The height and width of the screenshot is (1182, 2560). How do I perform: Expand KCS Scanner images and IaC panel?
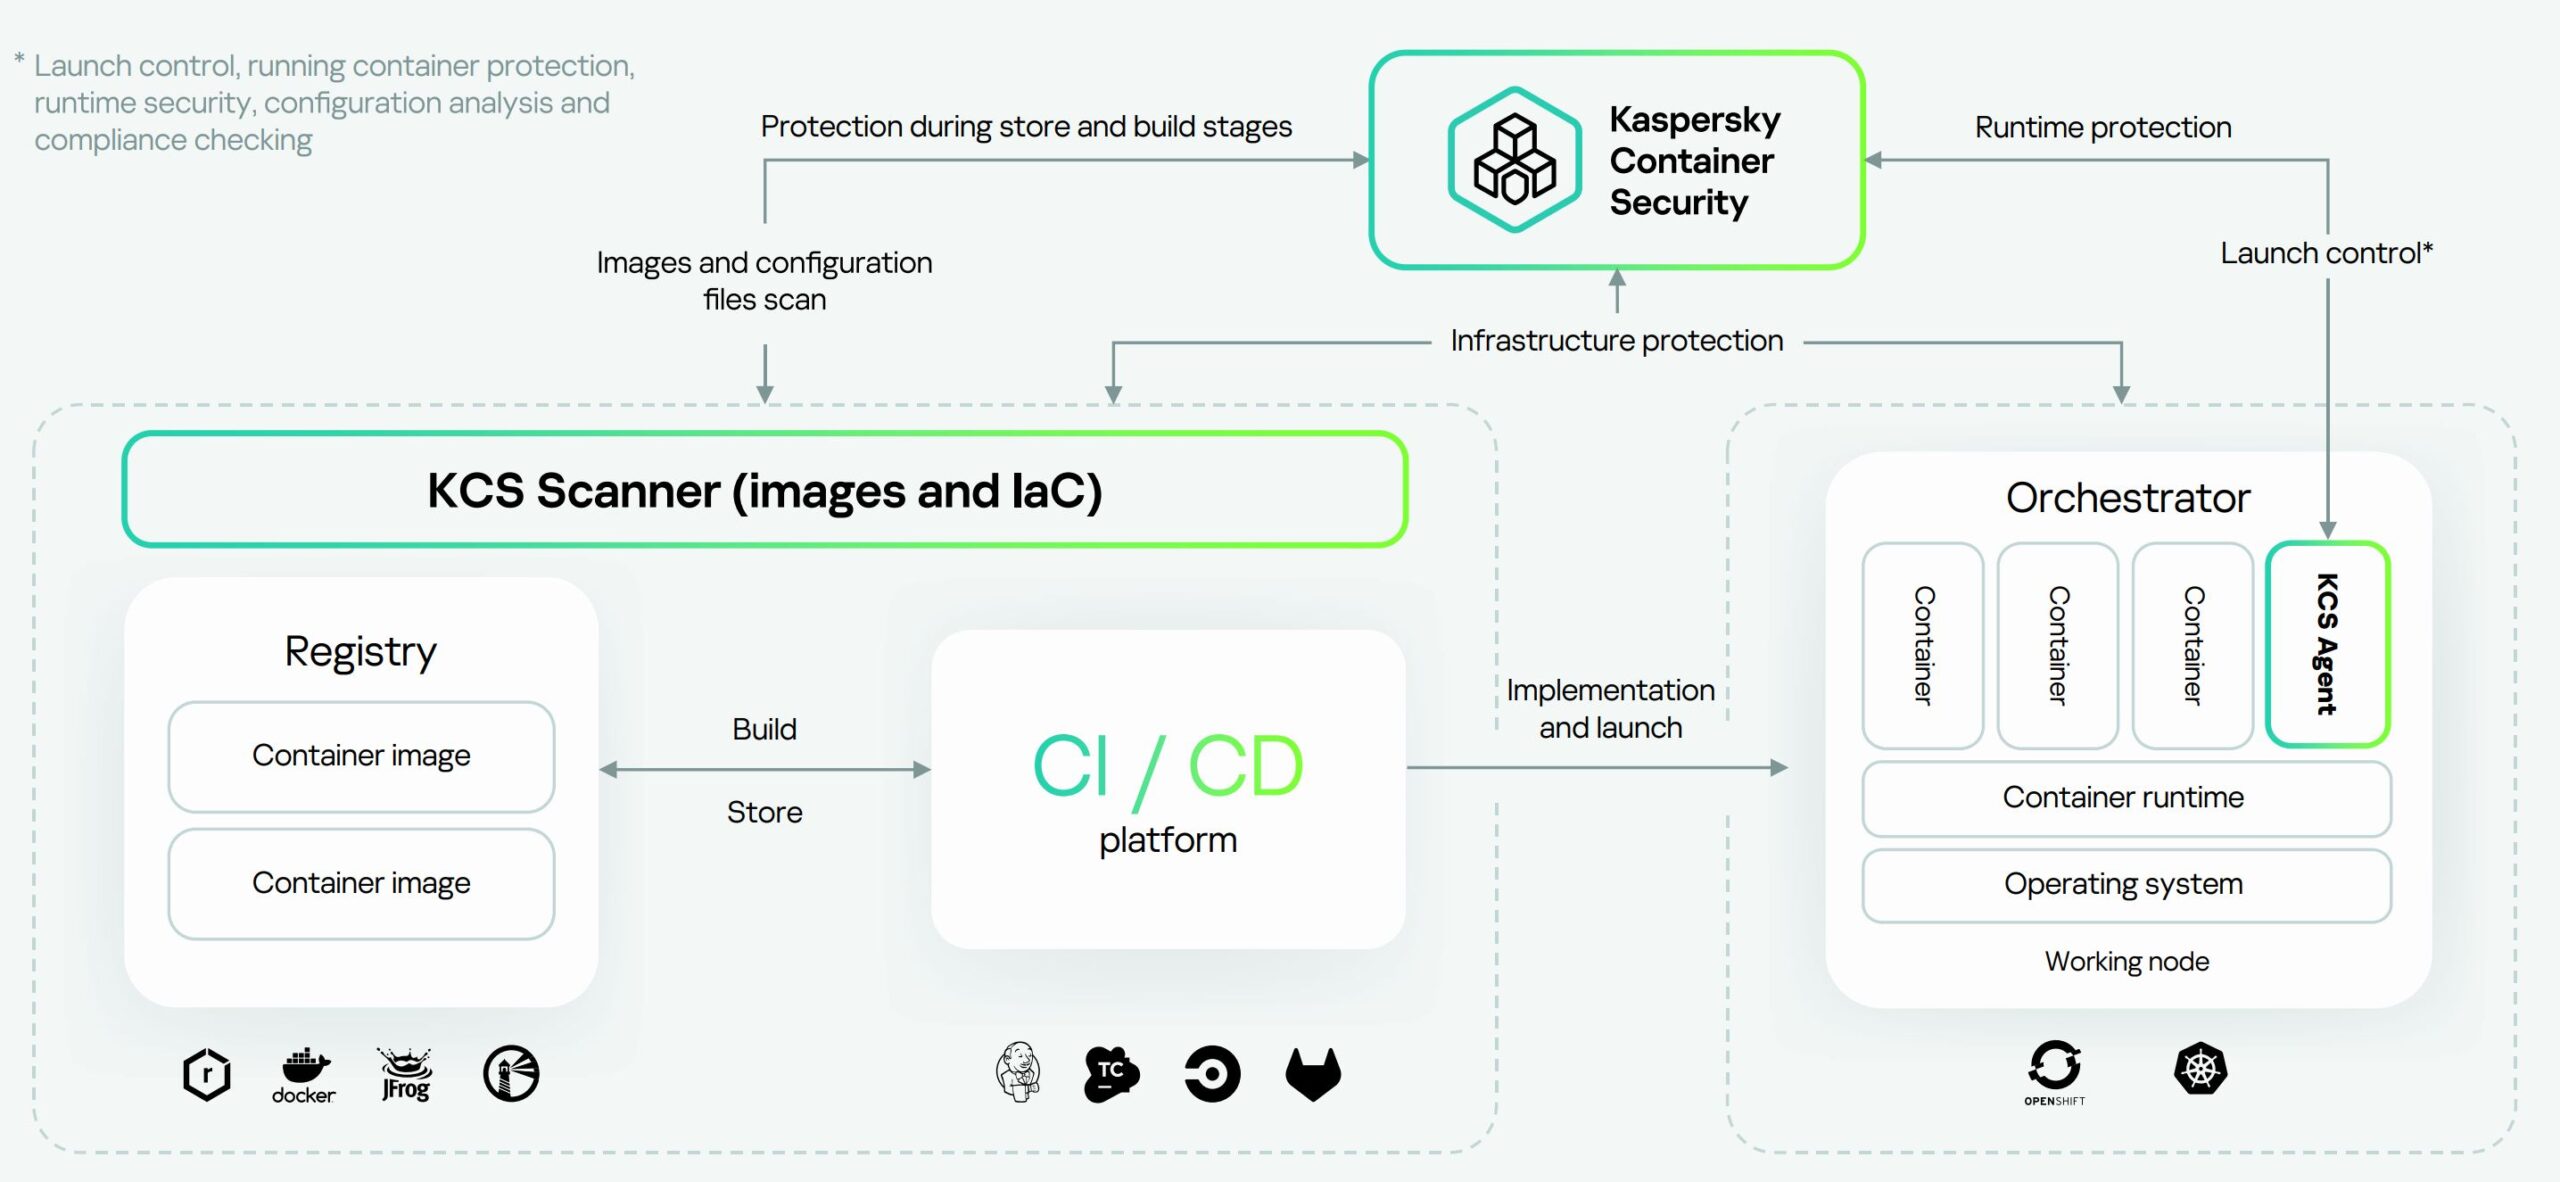[759, 482]
